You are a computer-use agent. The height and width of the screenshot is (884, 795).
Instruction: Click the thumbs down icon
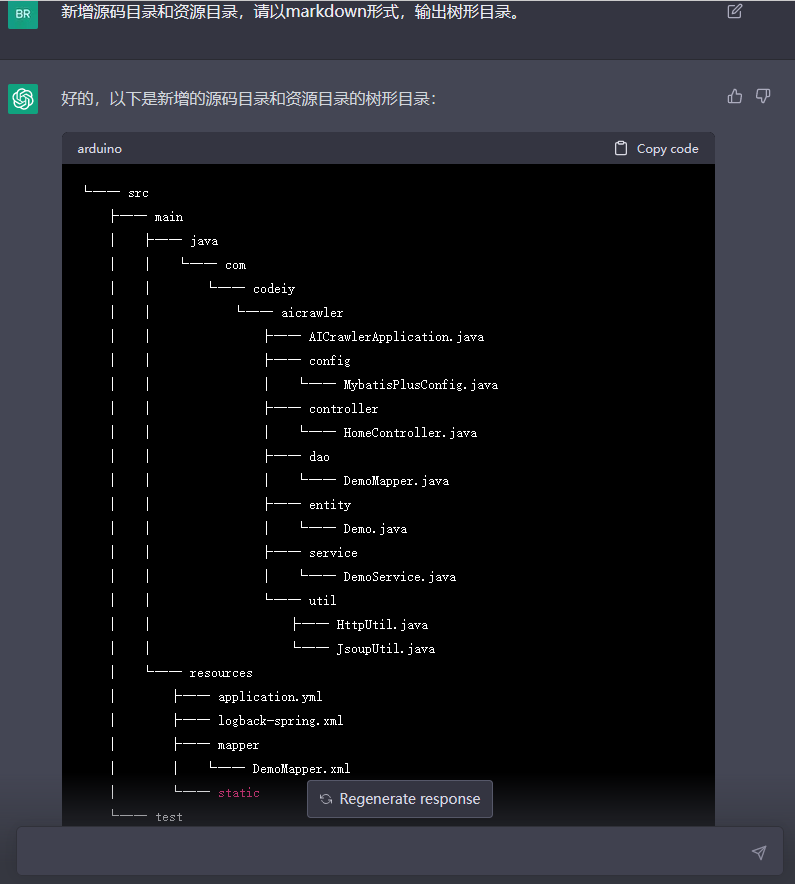763,96
